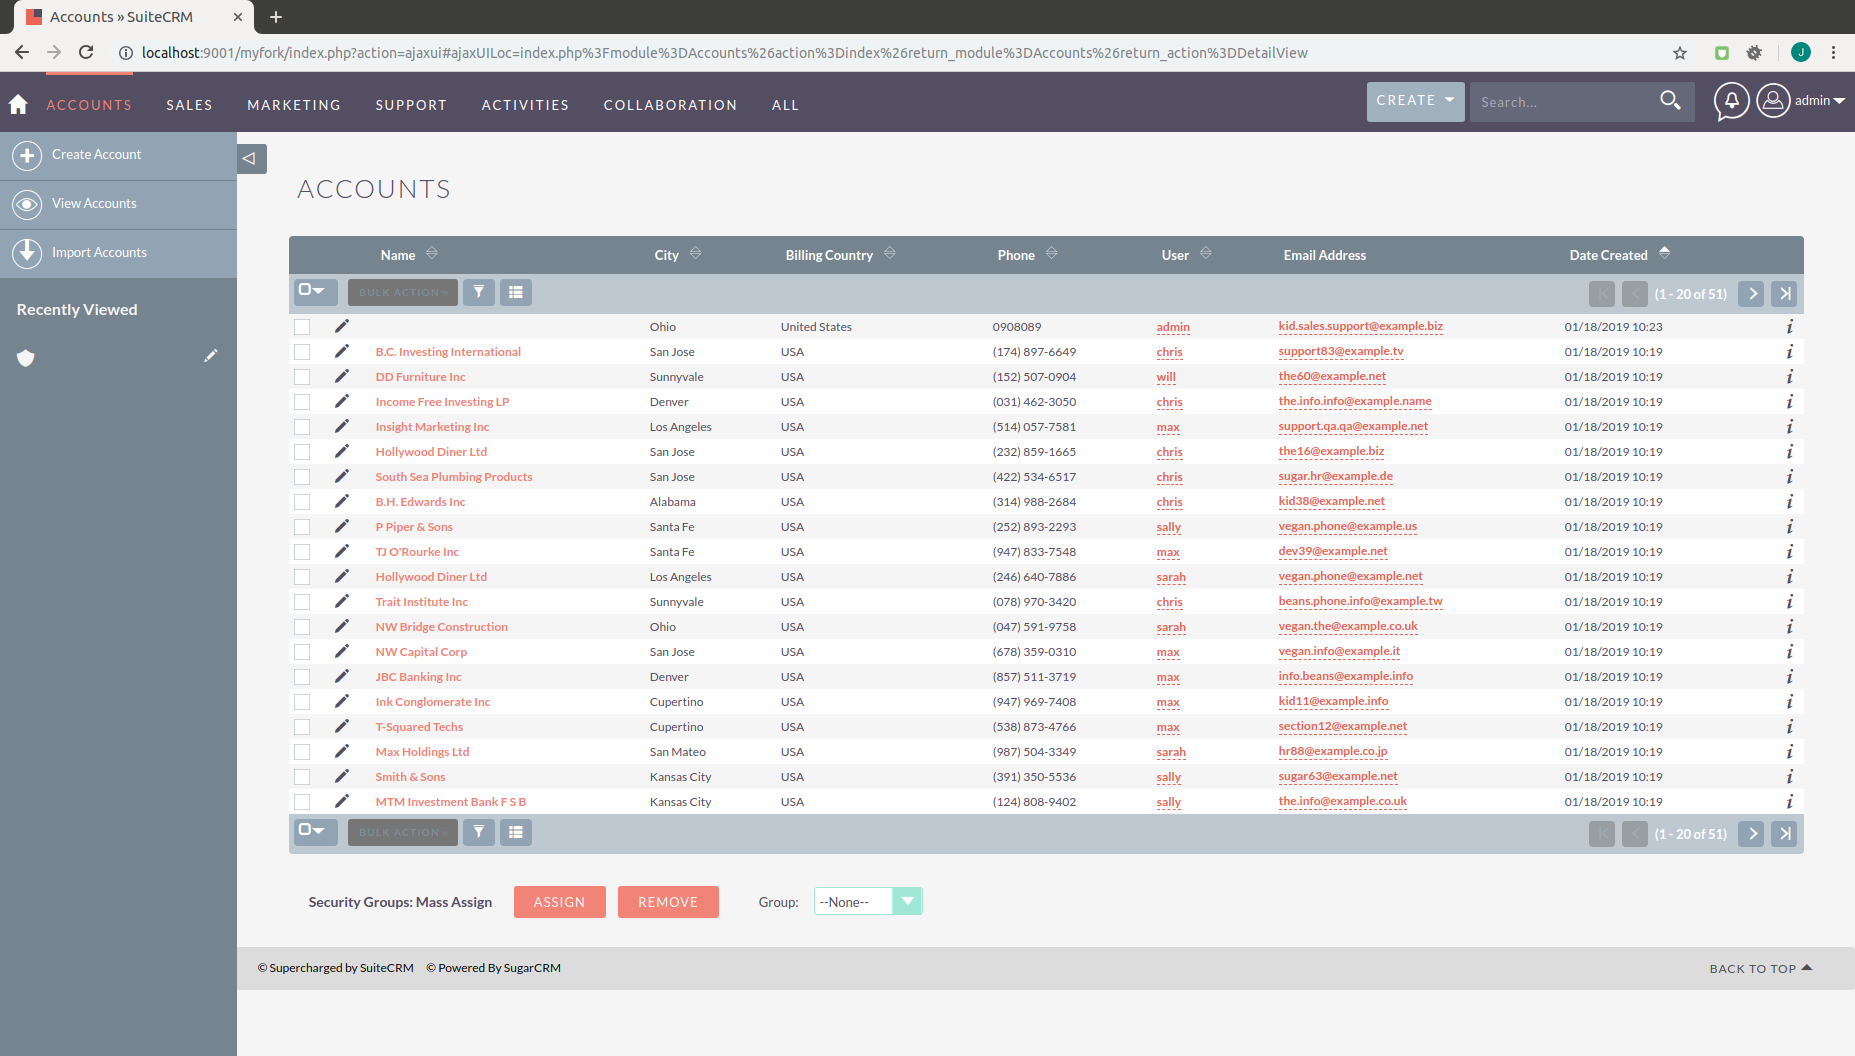This screenshot has height=1056, width=1855.
Task: Select checkbox for Income Free Investing LP
Action: tap(302, 402)
